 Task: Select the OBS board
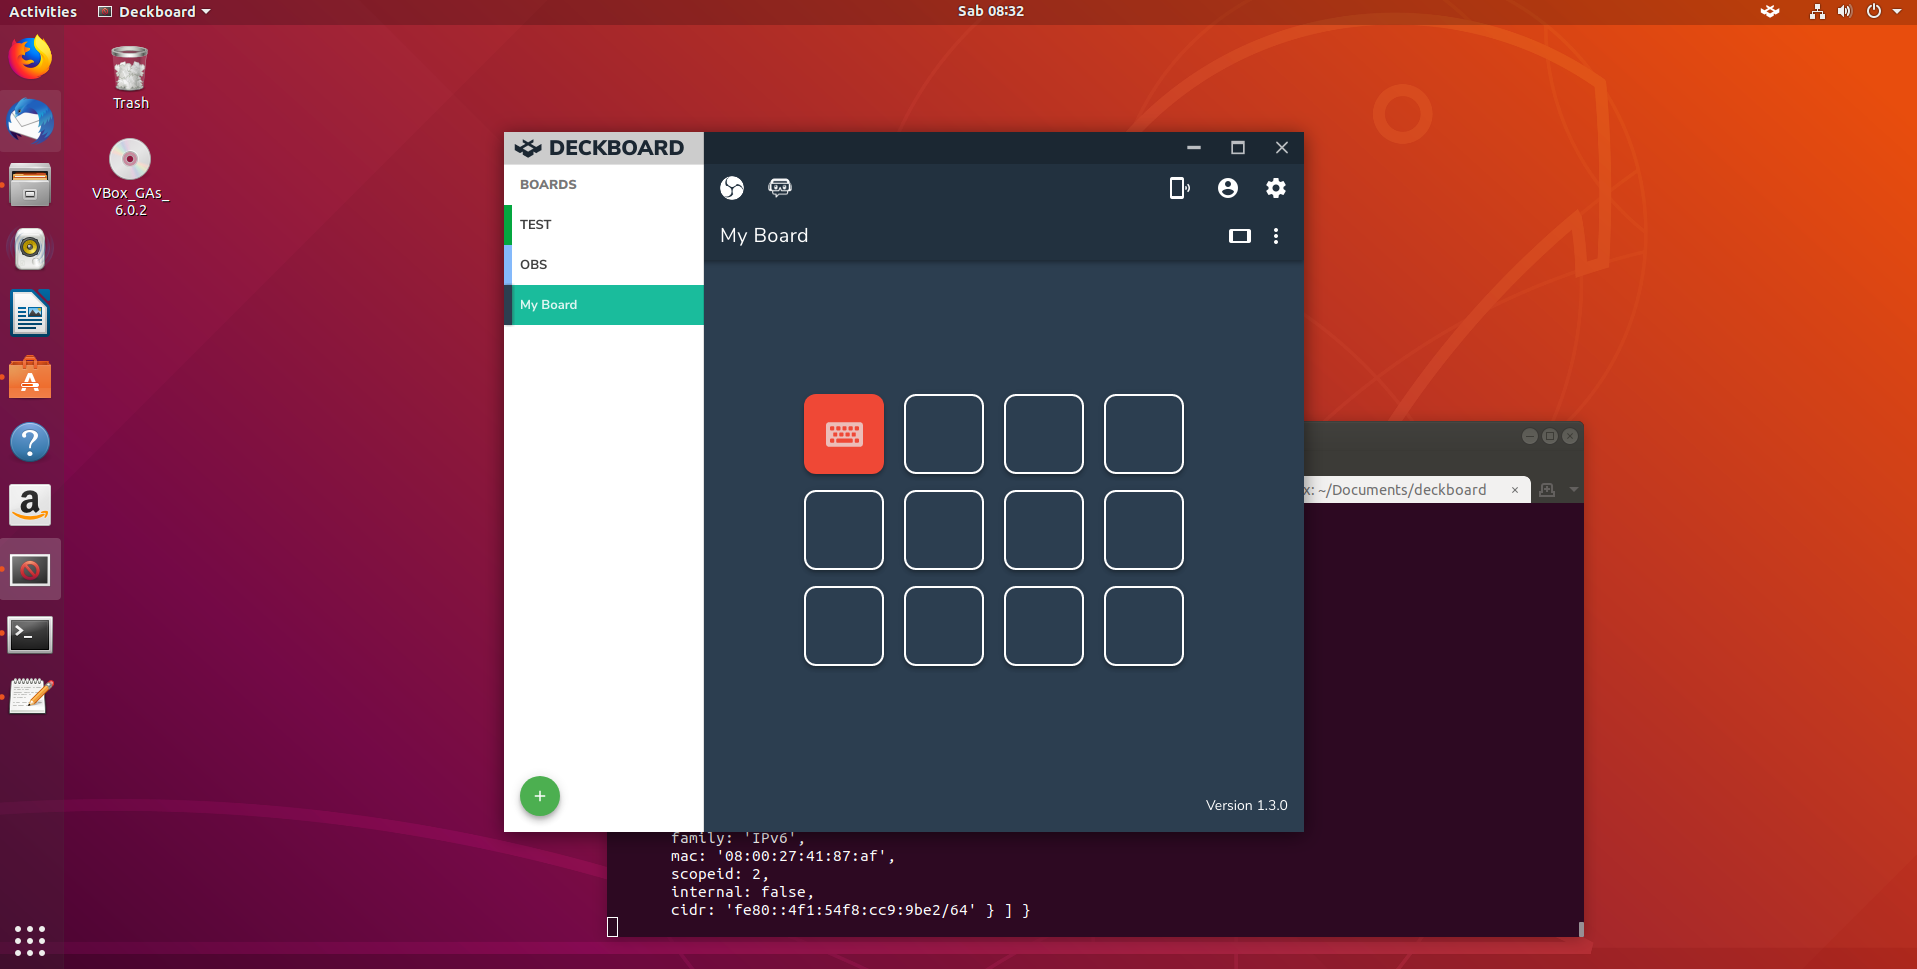point(604,265)
